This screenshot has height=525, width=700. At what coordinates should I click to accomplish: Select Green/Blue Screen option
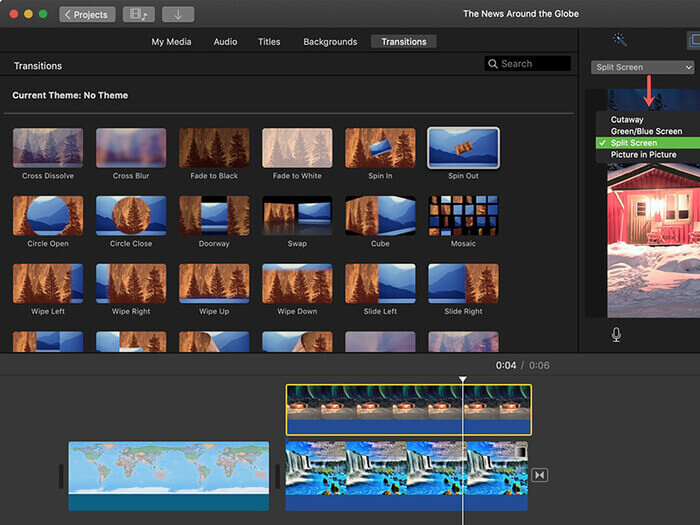646,131
